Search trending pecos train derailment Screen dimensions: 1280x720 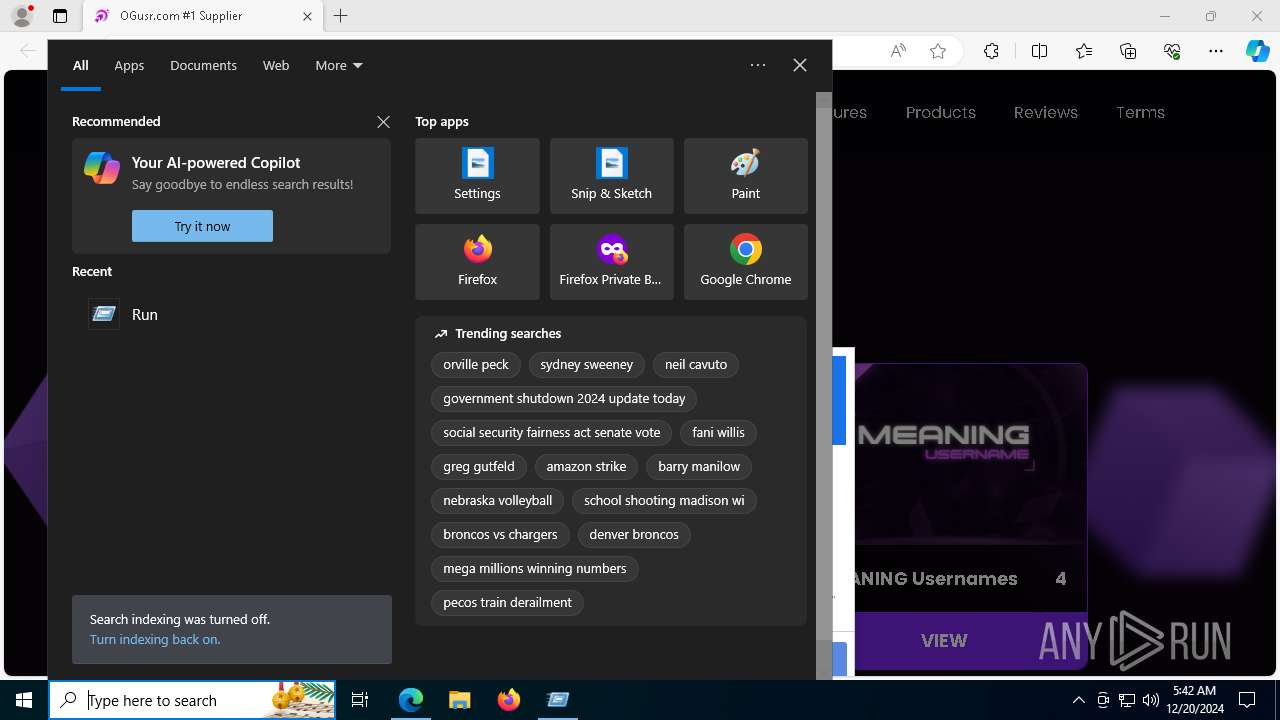click(x=507, y=603)
